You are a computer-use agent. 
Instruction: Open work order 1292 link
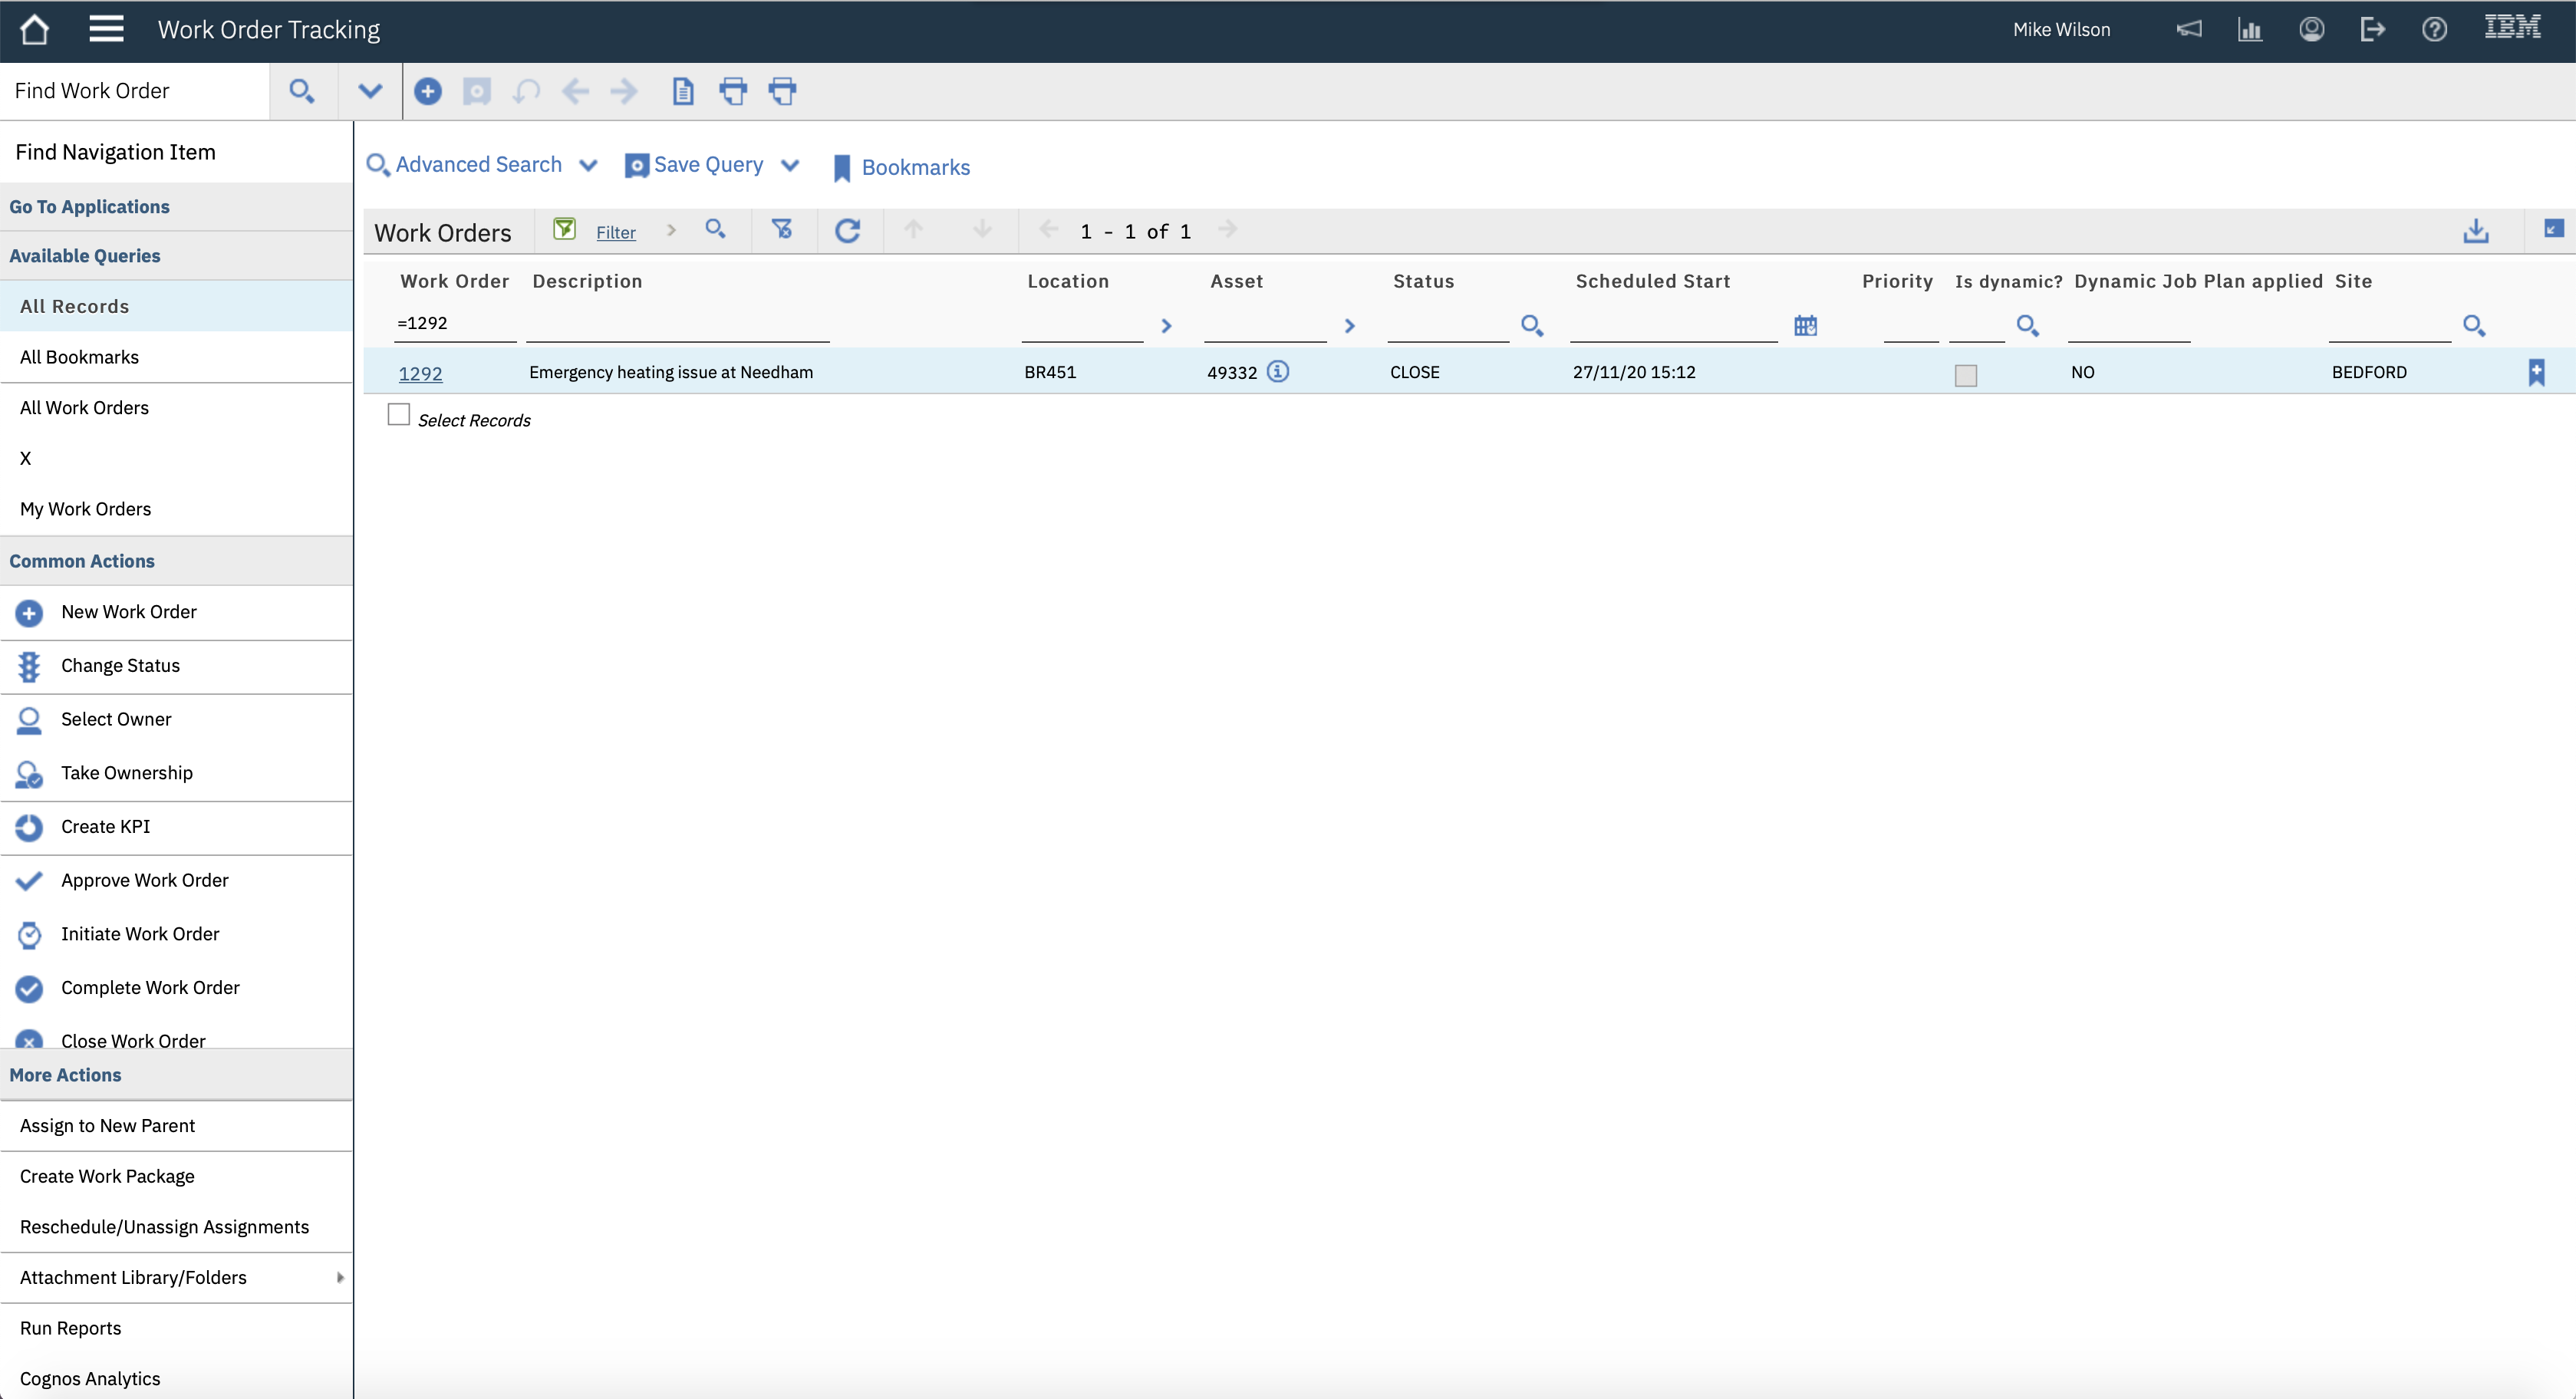click(x=420, y=373)
